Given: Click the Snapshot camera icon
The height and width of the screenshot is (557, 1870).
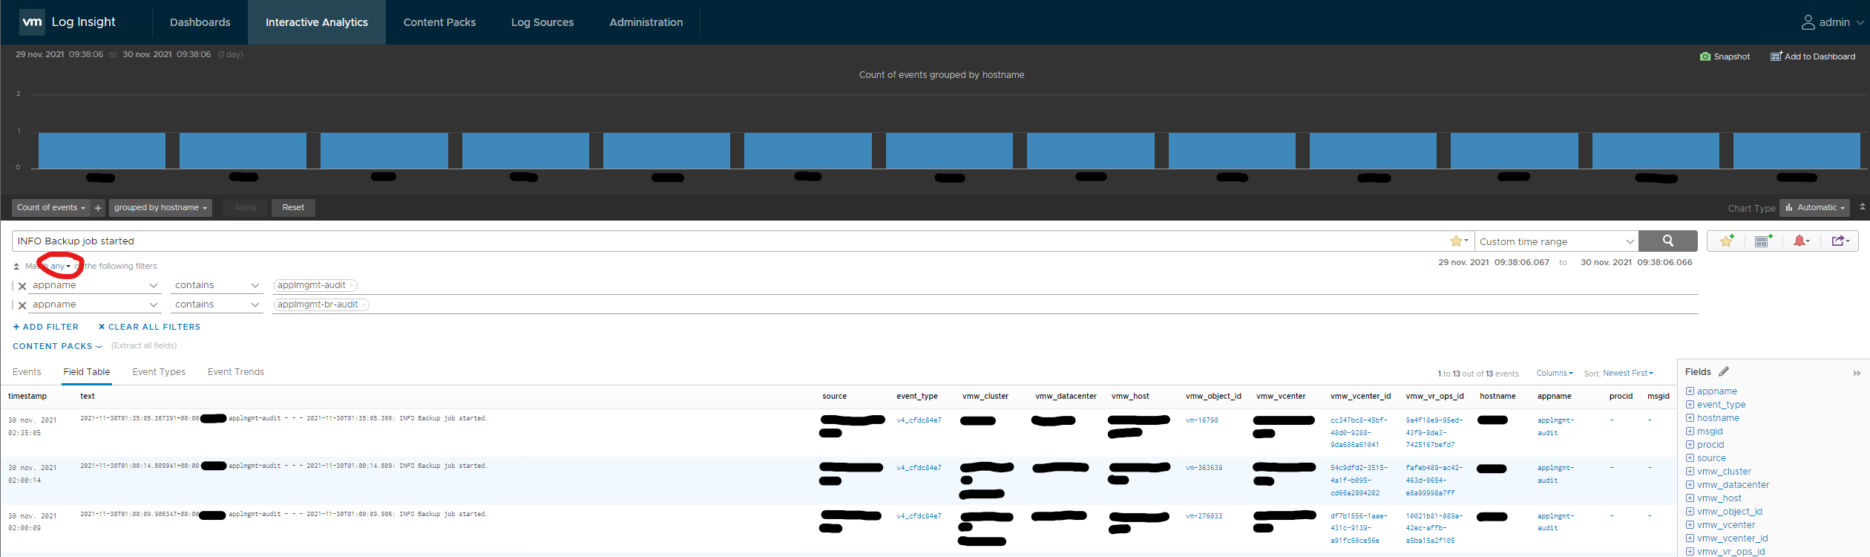Looking at the screenshot, I should tap(1705, 57).
